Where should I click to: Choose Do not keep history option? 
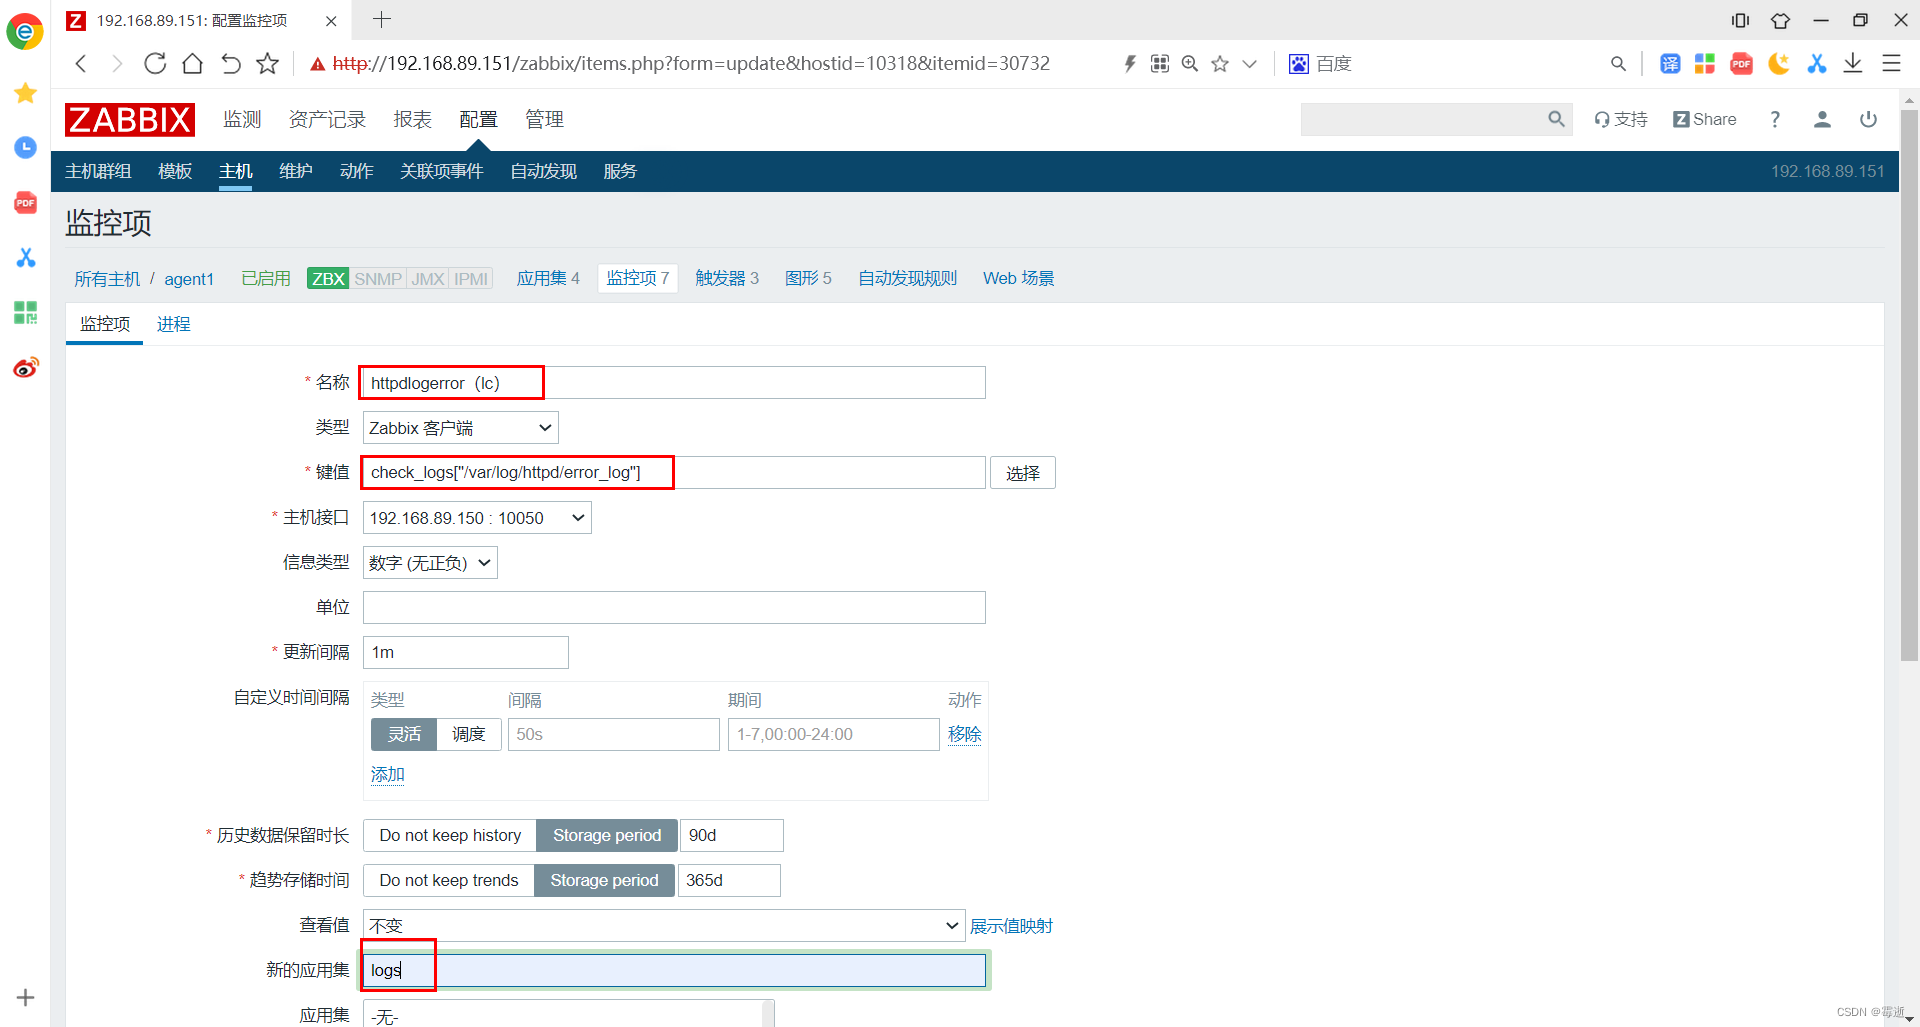pos(450,835)
